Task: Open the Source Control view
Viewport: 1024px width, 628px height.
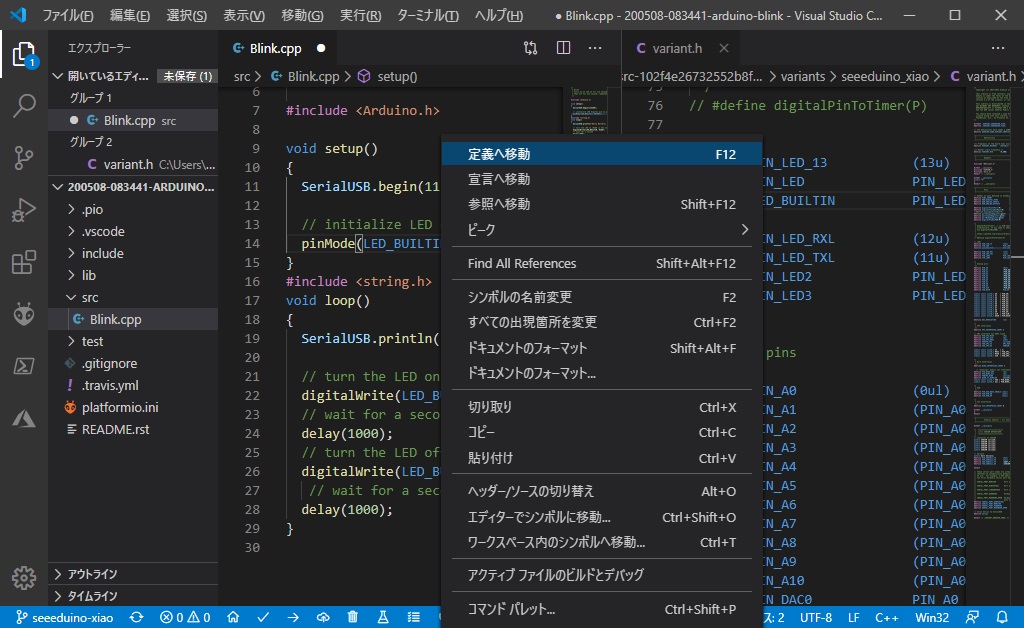Action: click(x=24, y=158)
